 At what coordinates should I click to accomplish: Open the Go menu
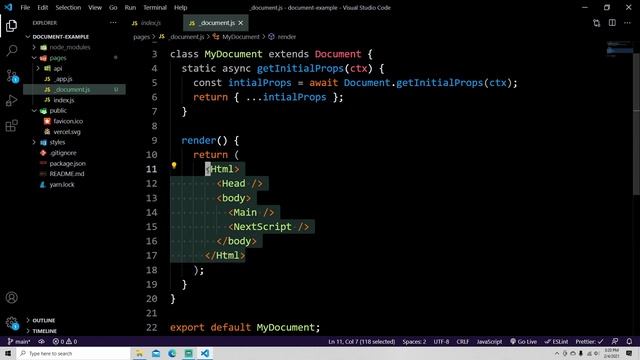tap(113, 7)
